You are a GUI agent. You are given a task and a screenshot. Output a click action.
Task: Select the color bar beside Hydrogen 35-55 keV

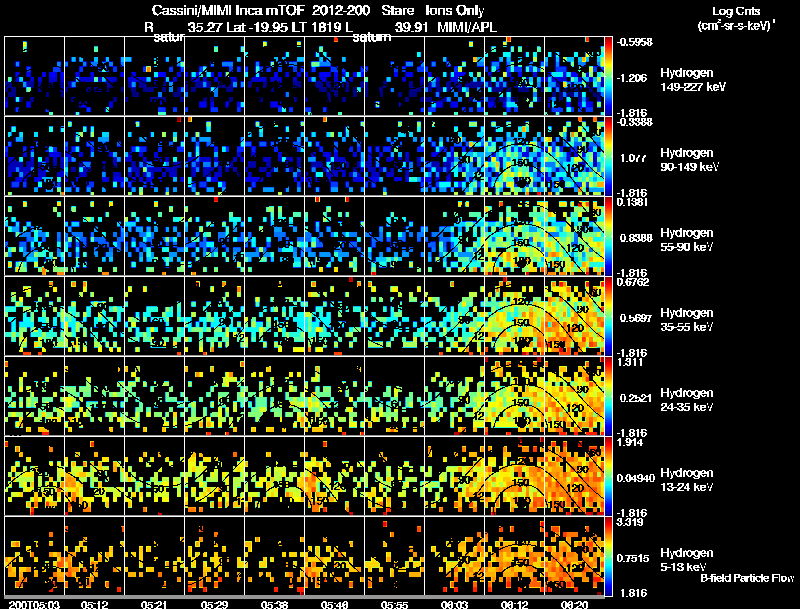click(608, 316)
